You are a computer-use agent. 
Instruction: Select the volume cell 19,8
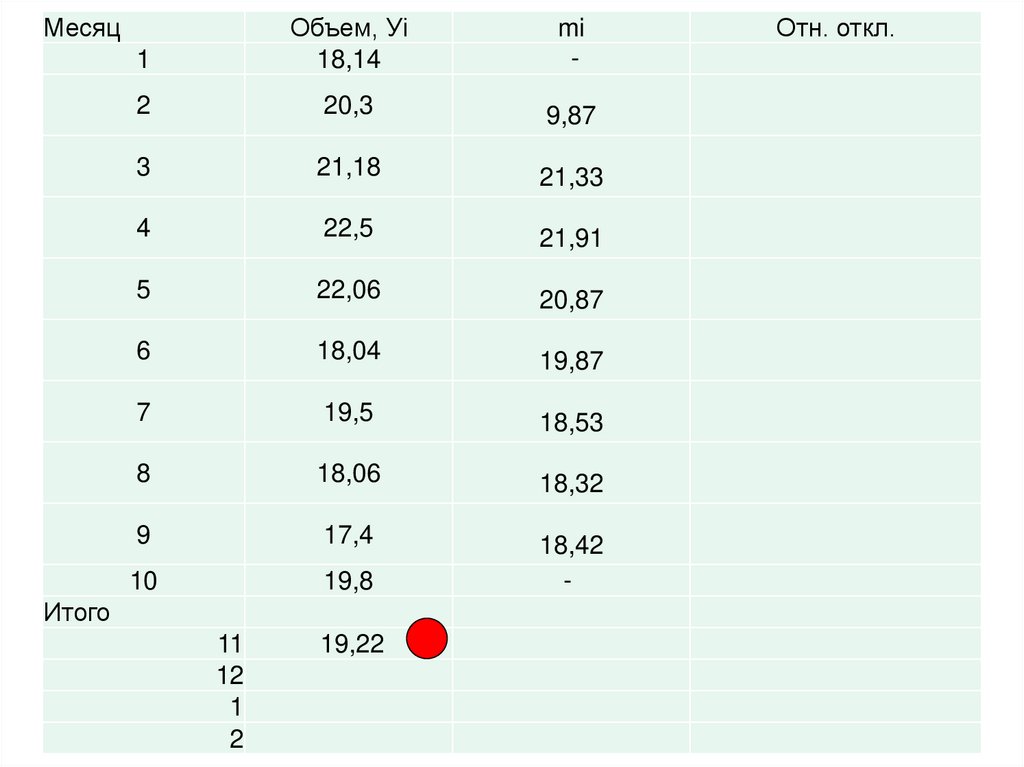pyautogui.click(x=349, y=581)
